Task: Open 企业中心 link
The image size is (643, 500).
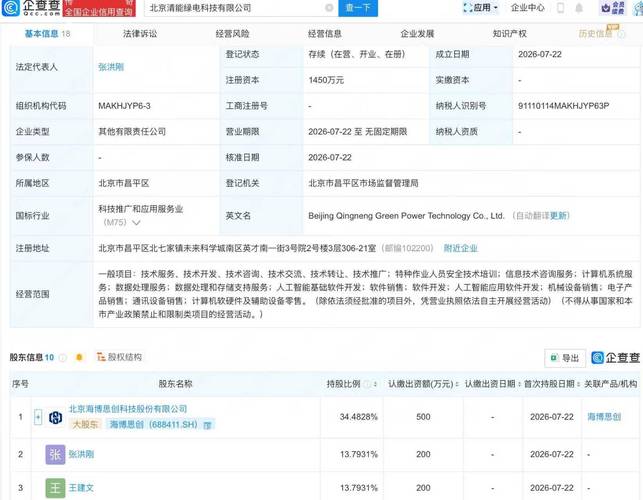Action: 527,8
